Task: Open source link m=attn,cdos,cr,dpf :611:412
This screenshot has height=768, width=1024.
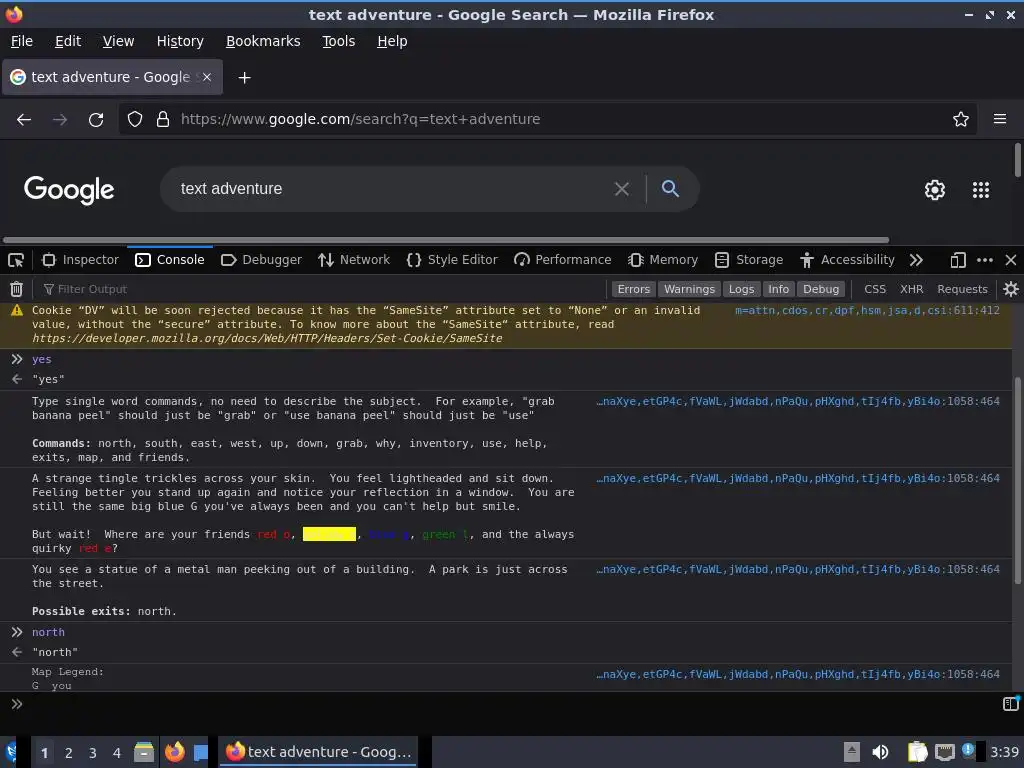Action: (x=867, y=310)
